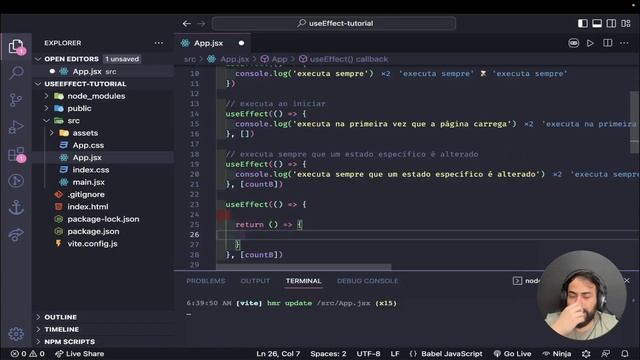This screenshot has height=360, width=640.
Task: Open the Customize Layout icon
Action: pyautogui.click(x=626, y=23)
